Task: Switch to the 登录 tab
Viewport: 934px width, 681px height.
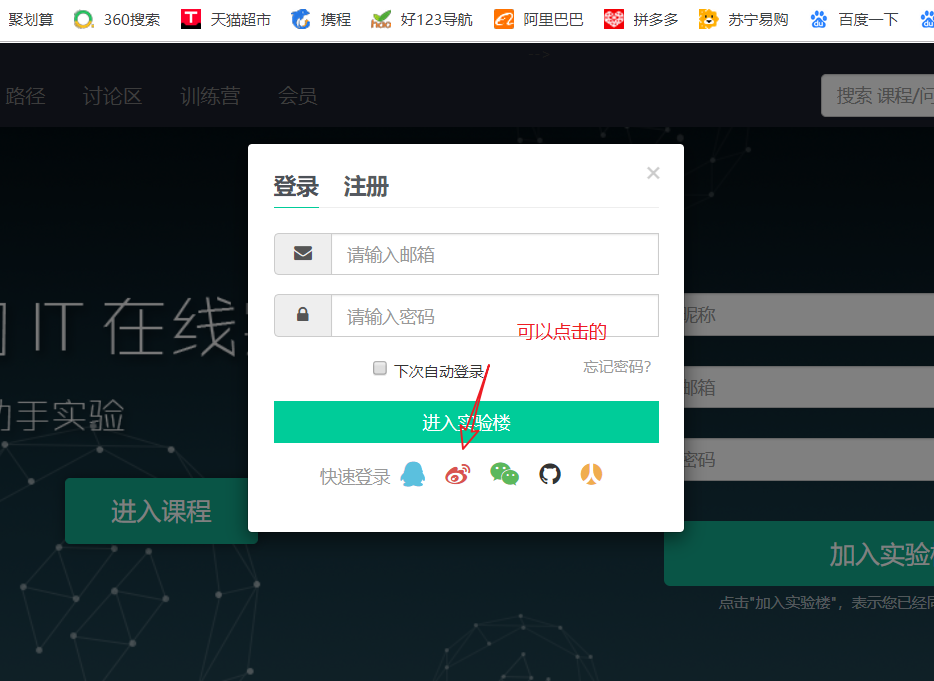Action: pos(296,186)
